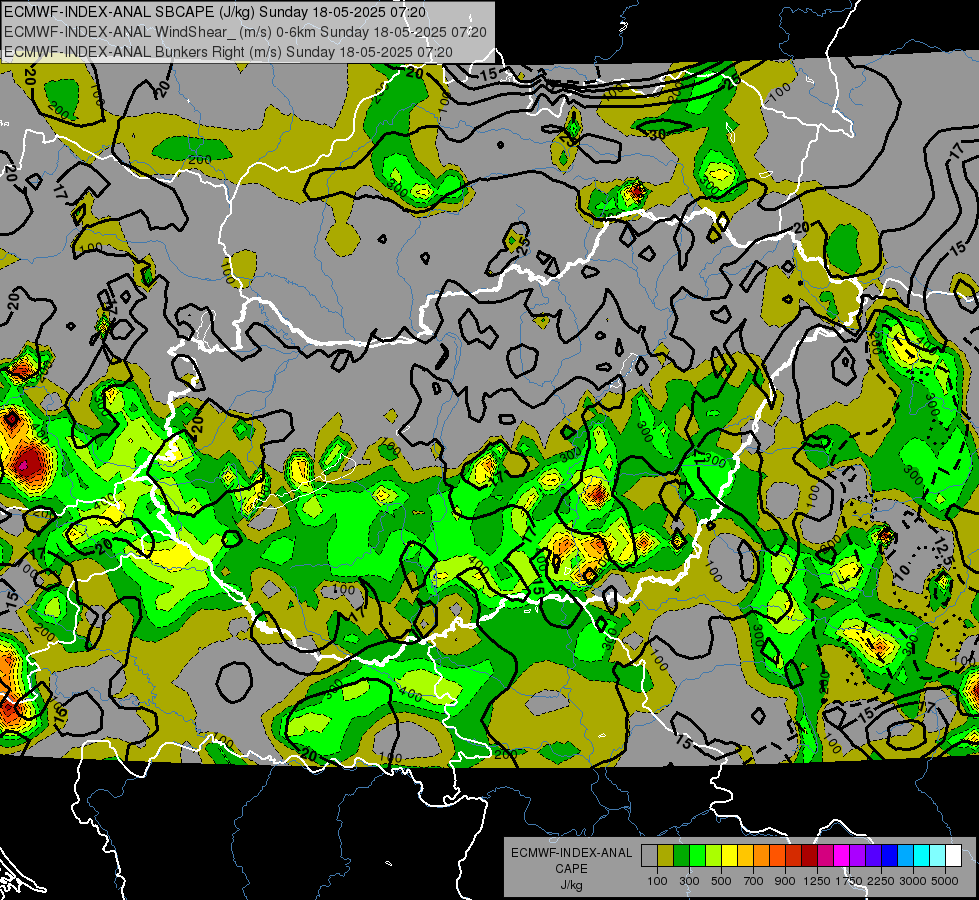The width and height of the screenshot is (979, 900).
Task: Click the legend scale value 100
Action: coord(657,881)
